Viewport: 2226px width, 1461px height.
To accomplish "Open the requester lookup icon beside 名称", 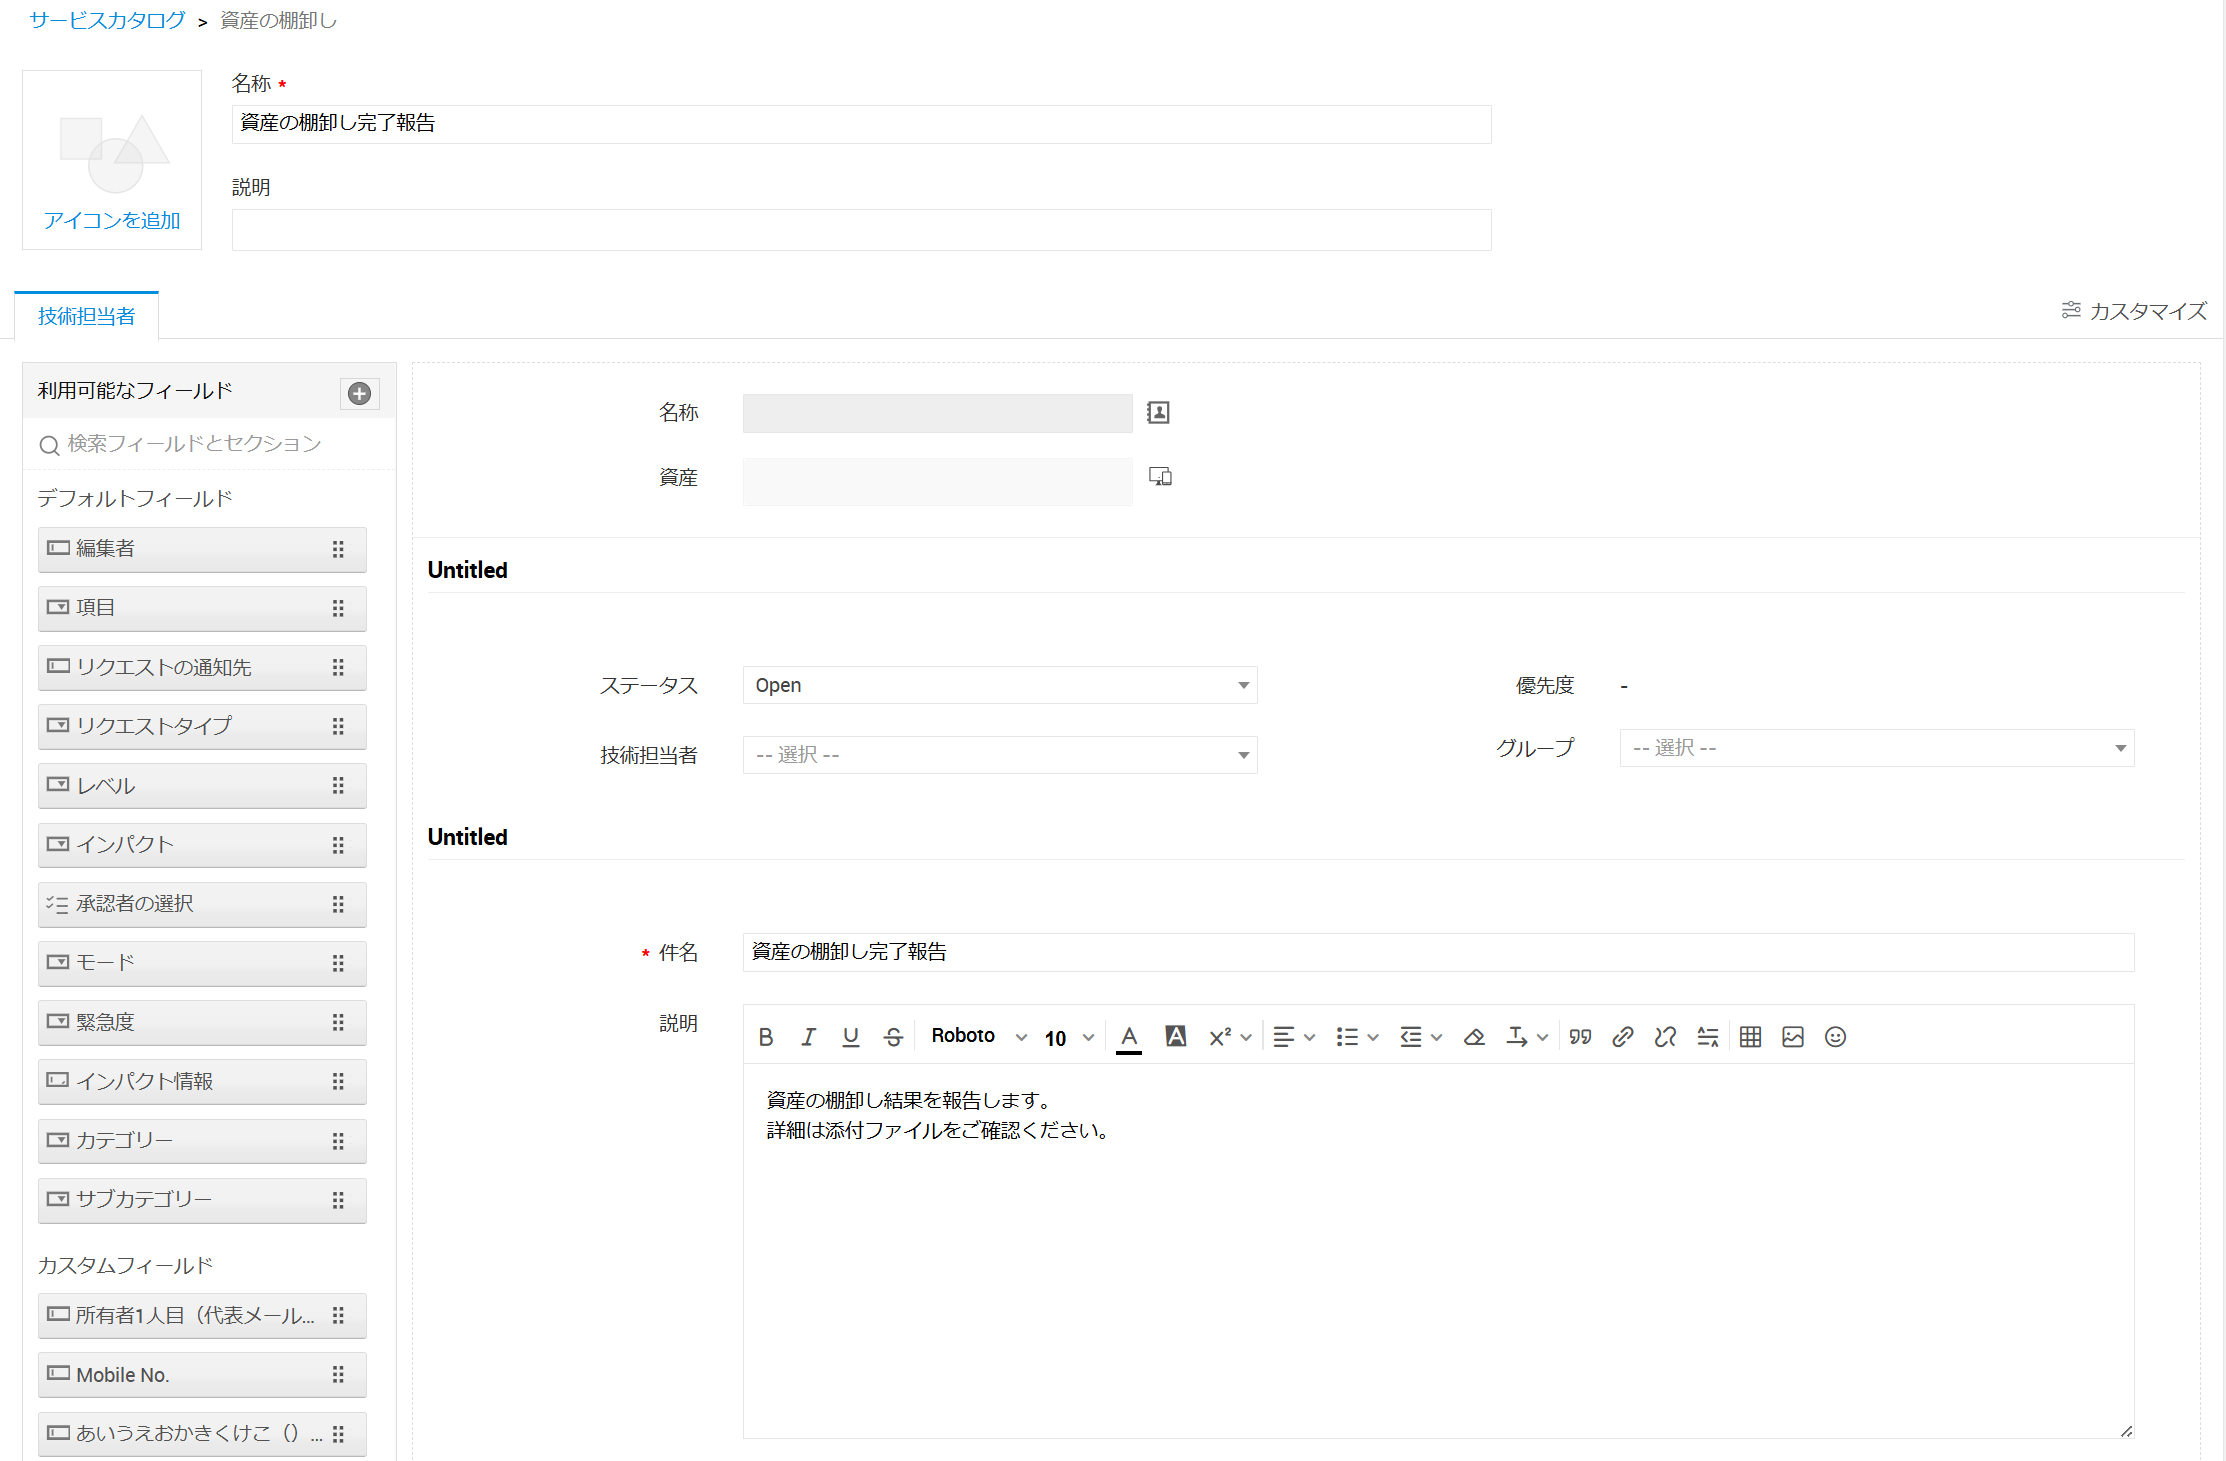I will [x=1158, y=412].
